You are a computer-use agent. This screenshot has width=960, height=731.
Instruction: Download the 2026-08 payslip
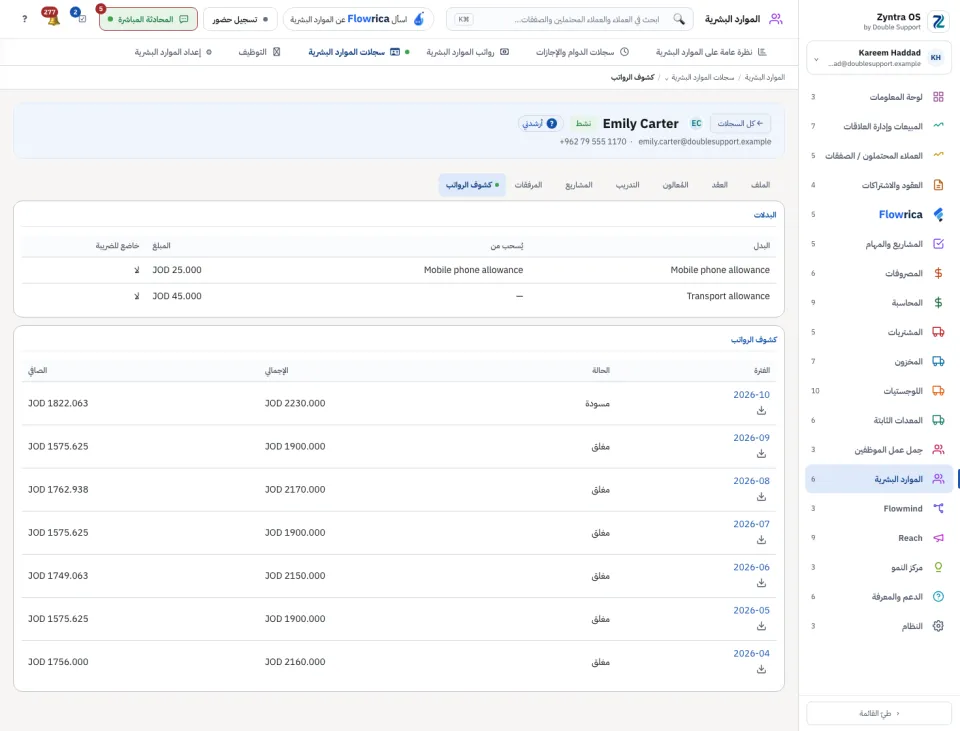coord(761,497)
